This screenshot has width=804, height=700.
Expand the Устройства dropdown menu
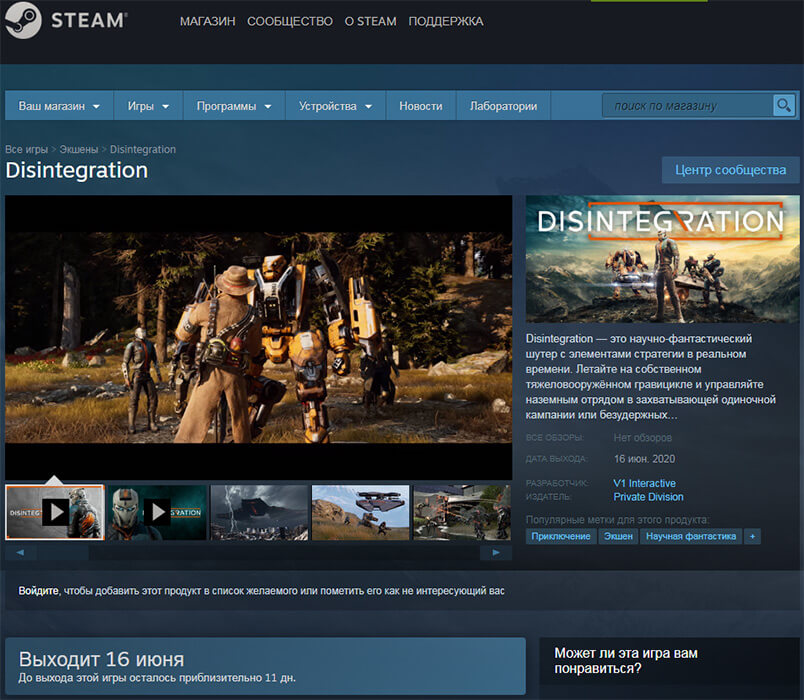335,106
